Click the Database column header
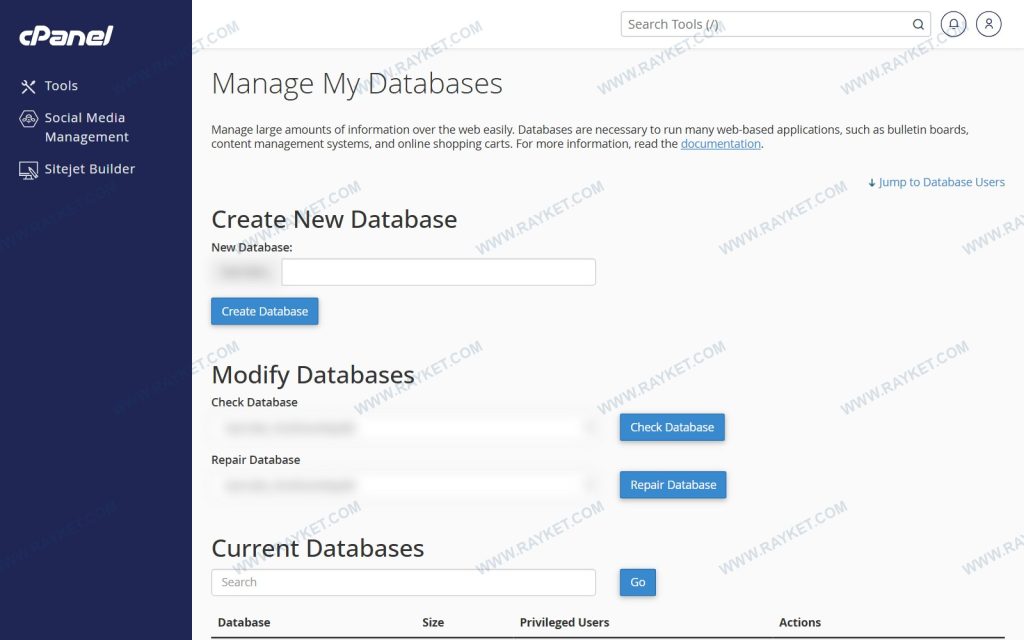Screen dimensions: 1024x640 point(244,622)
